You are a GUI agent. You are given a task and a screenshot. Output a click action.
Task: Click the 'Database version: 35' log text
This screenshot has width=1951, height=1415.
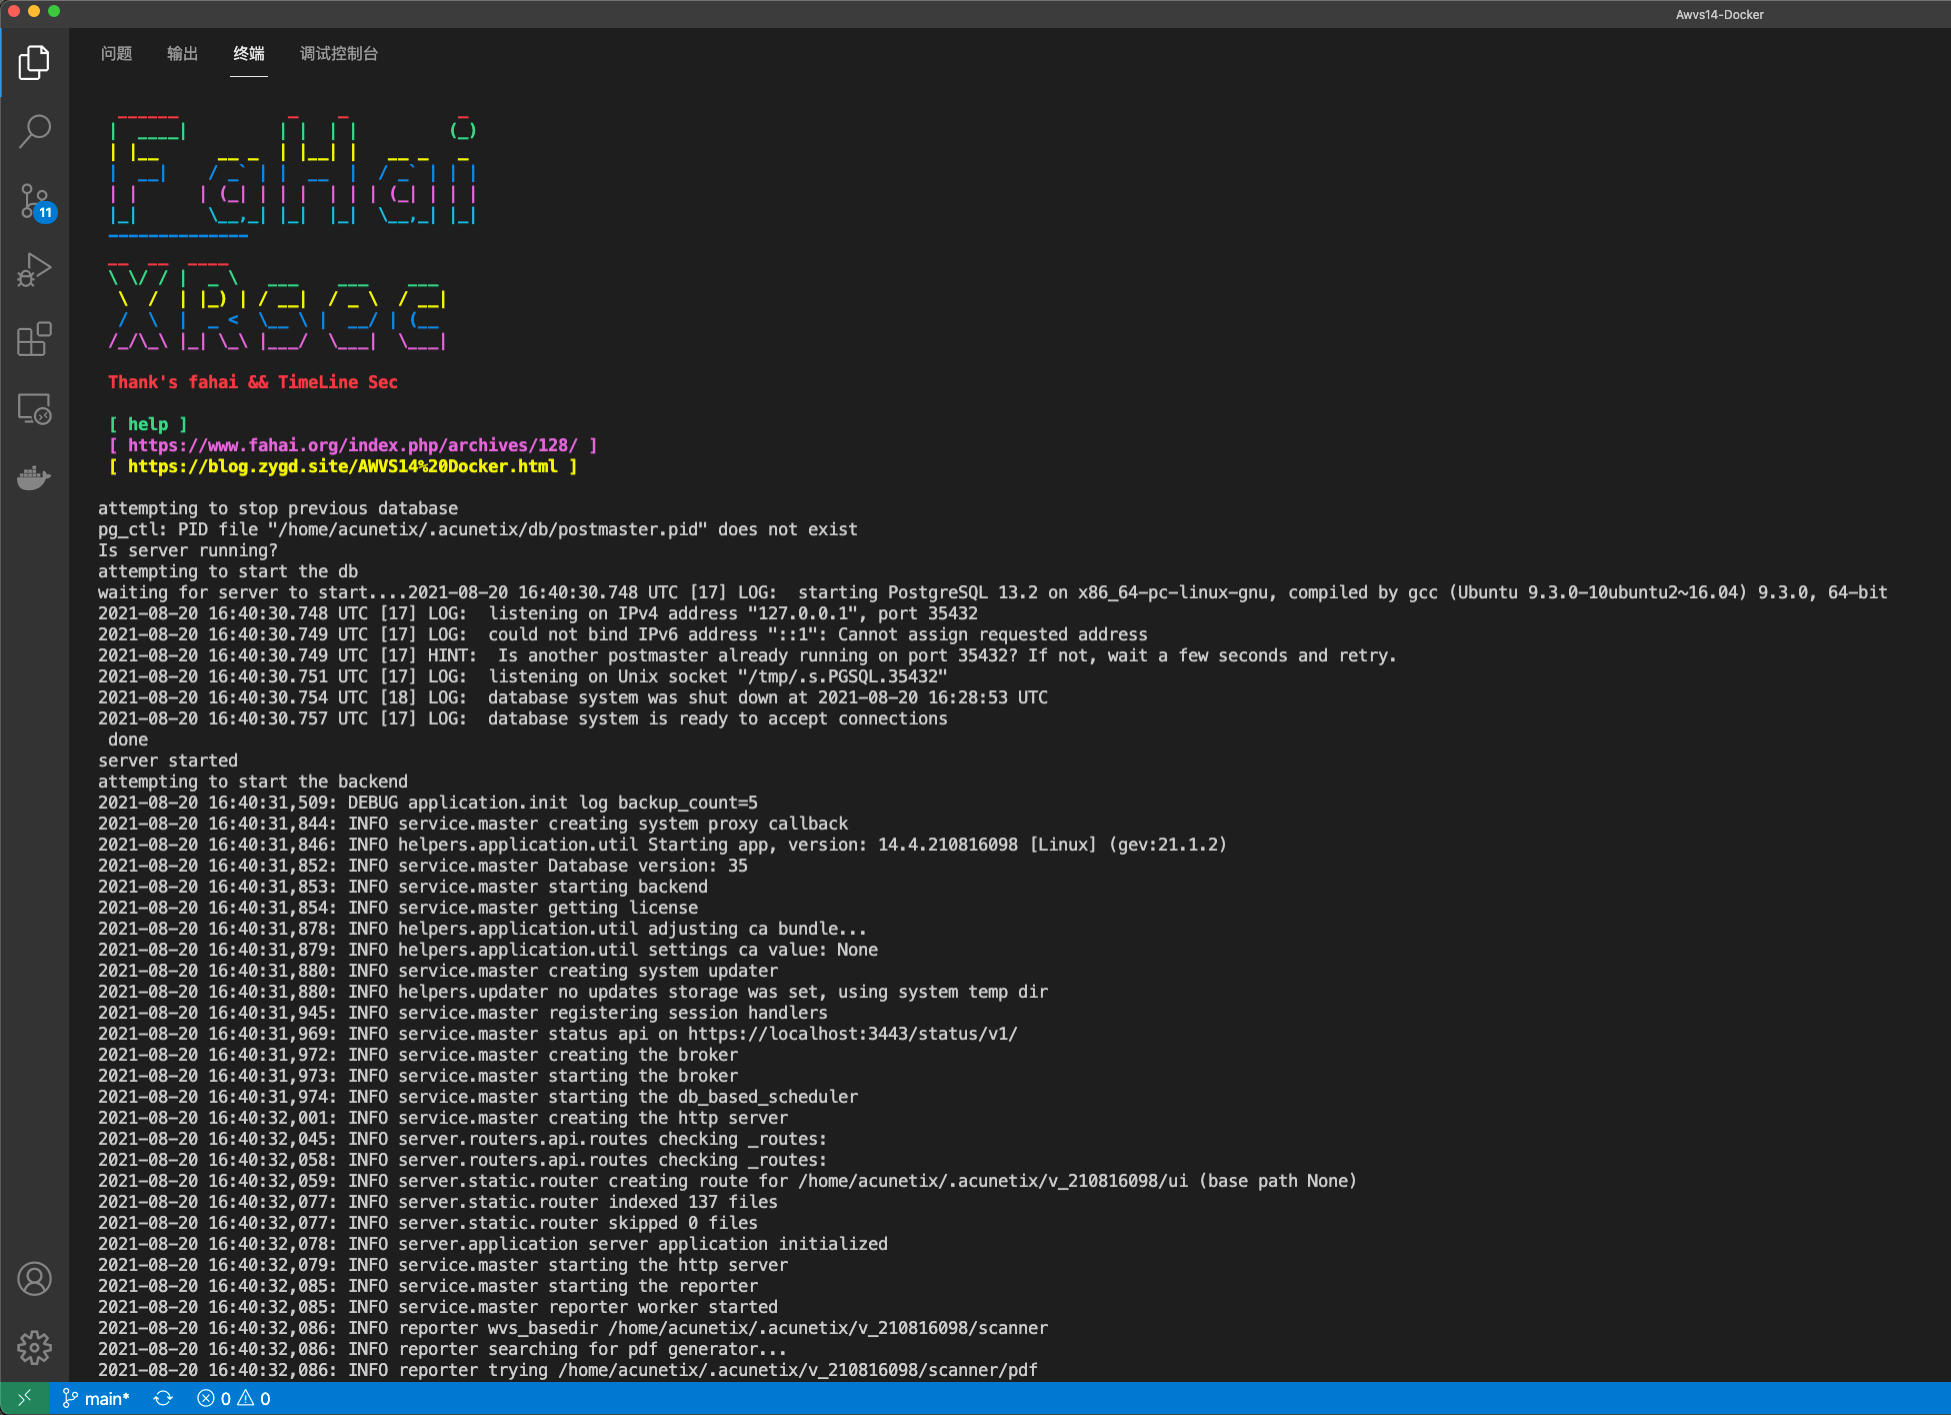[648, 865]
